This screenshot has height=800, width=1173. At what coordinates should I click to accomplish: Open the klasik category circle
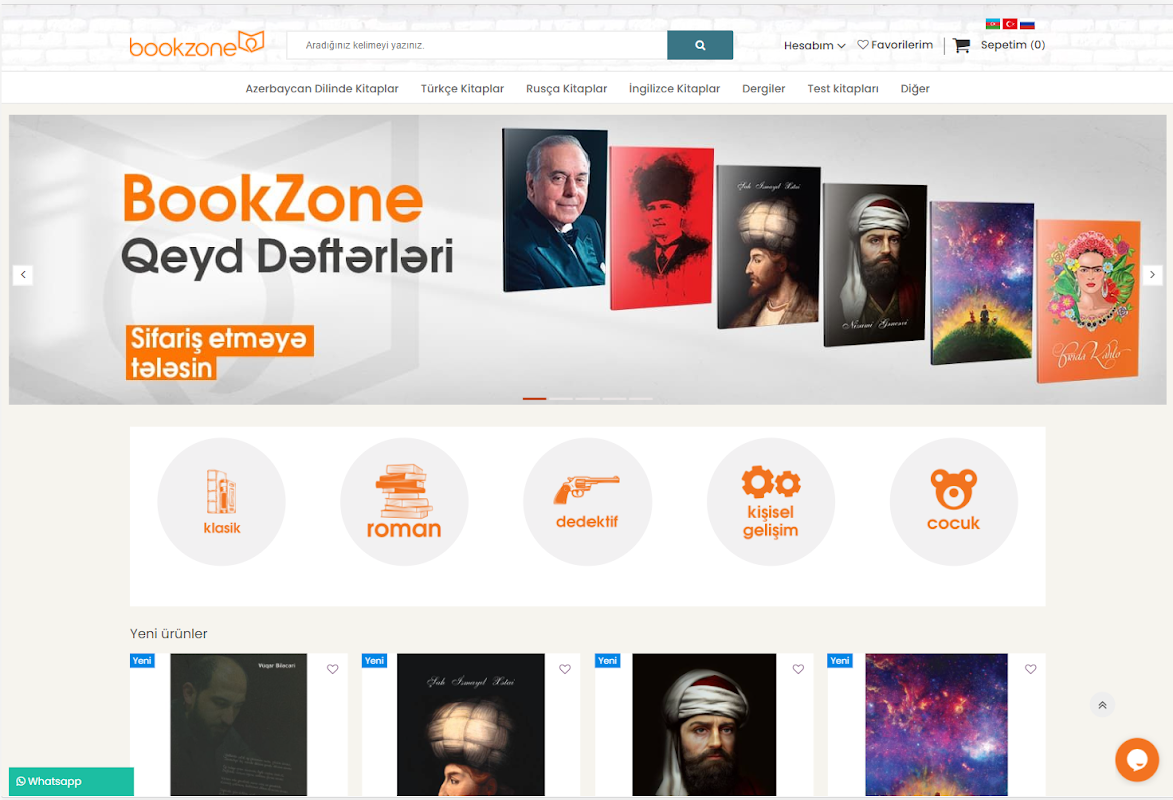point(221,501)
